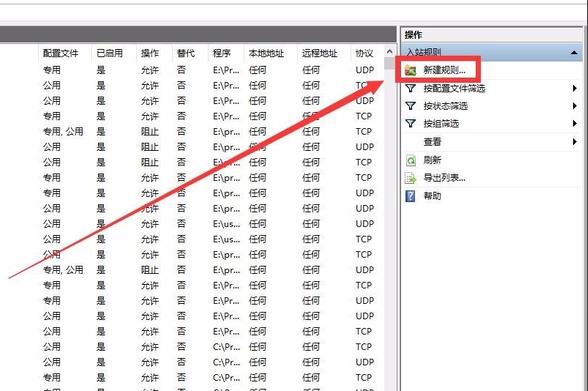Viewport: 588px width, 391px height.
Task: Click the export list icon beside 导出列表
Action: click(411, 178)
